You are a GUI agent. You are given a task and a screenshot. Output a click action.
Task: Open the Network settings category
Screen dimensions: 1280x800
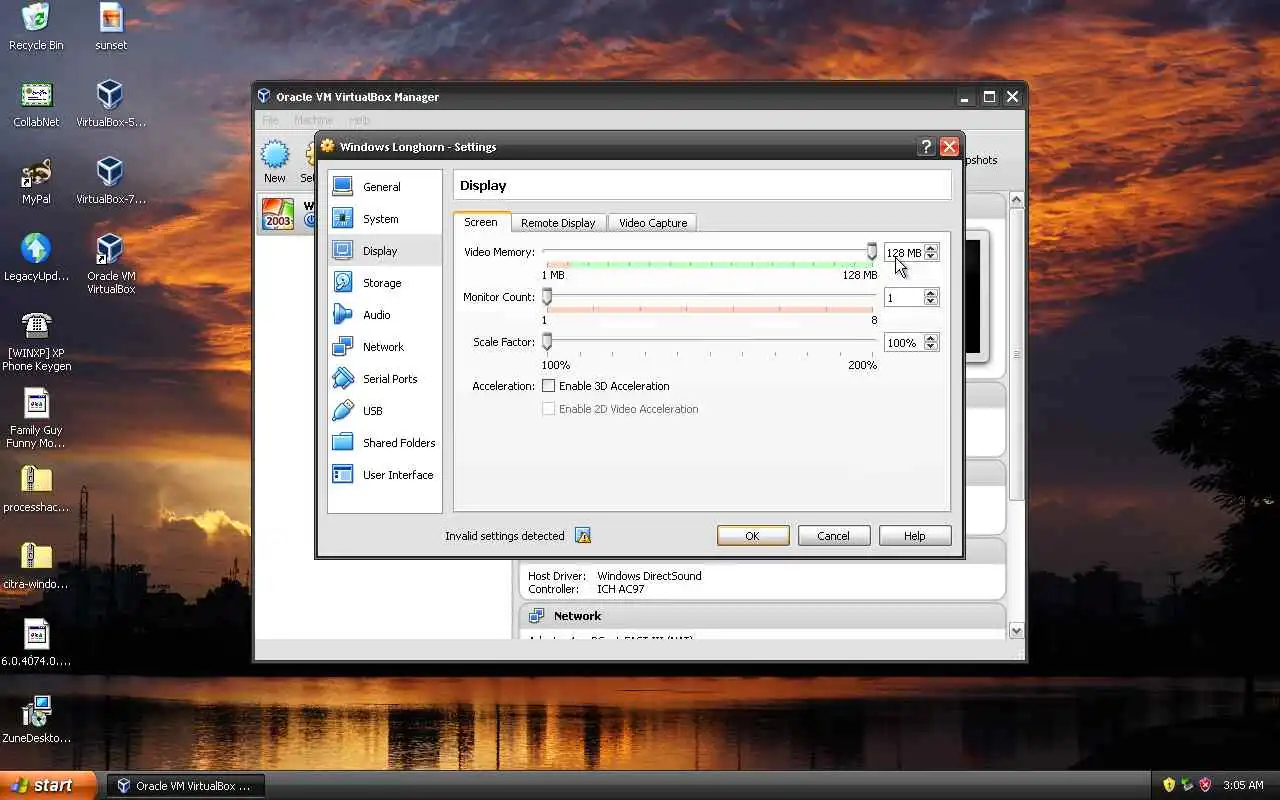point(385,347)
